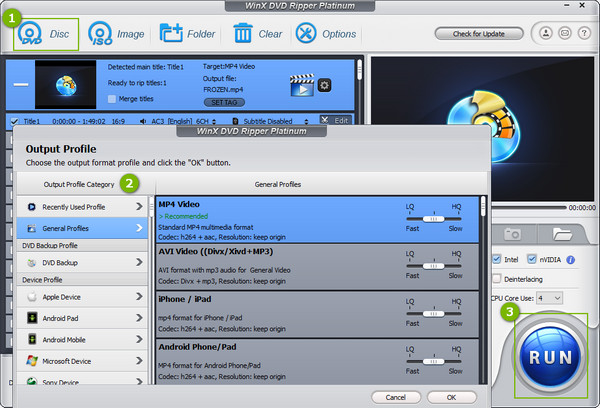Enable the Merge titles checkbox
This screenshot has height=408, width=600.
point(112,99)
